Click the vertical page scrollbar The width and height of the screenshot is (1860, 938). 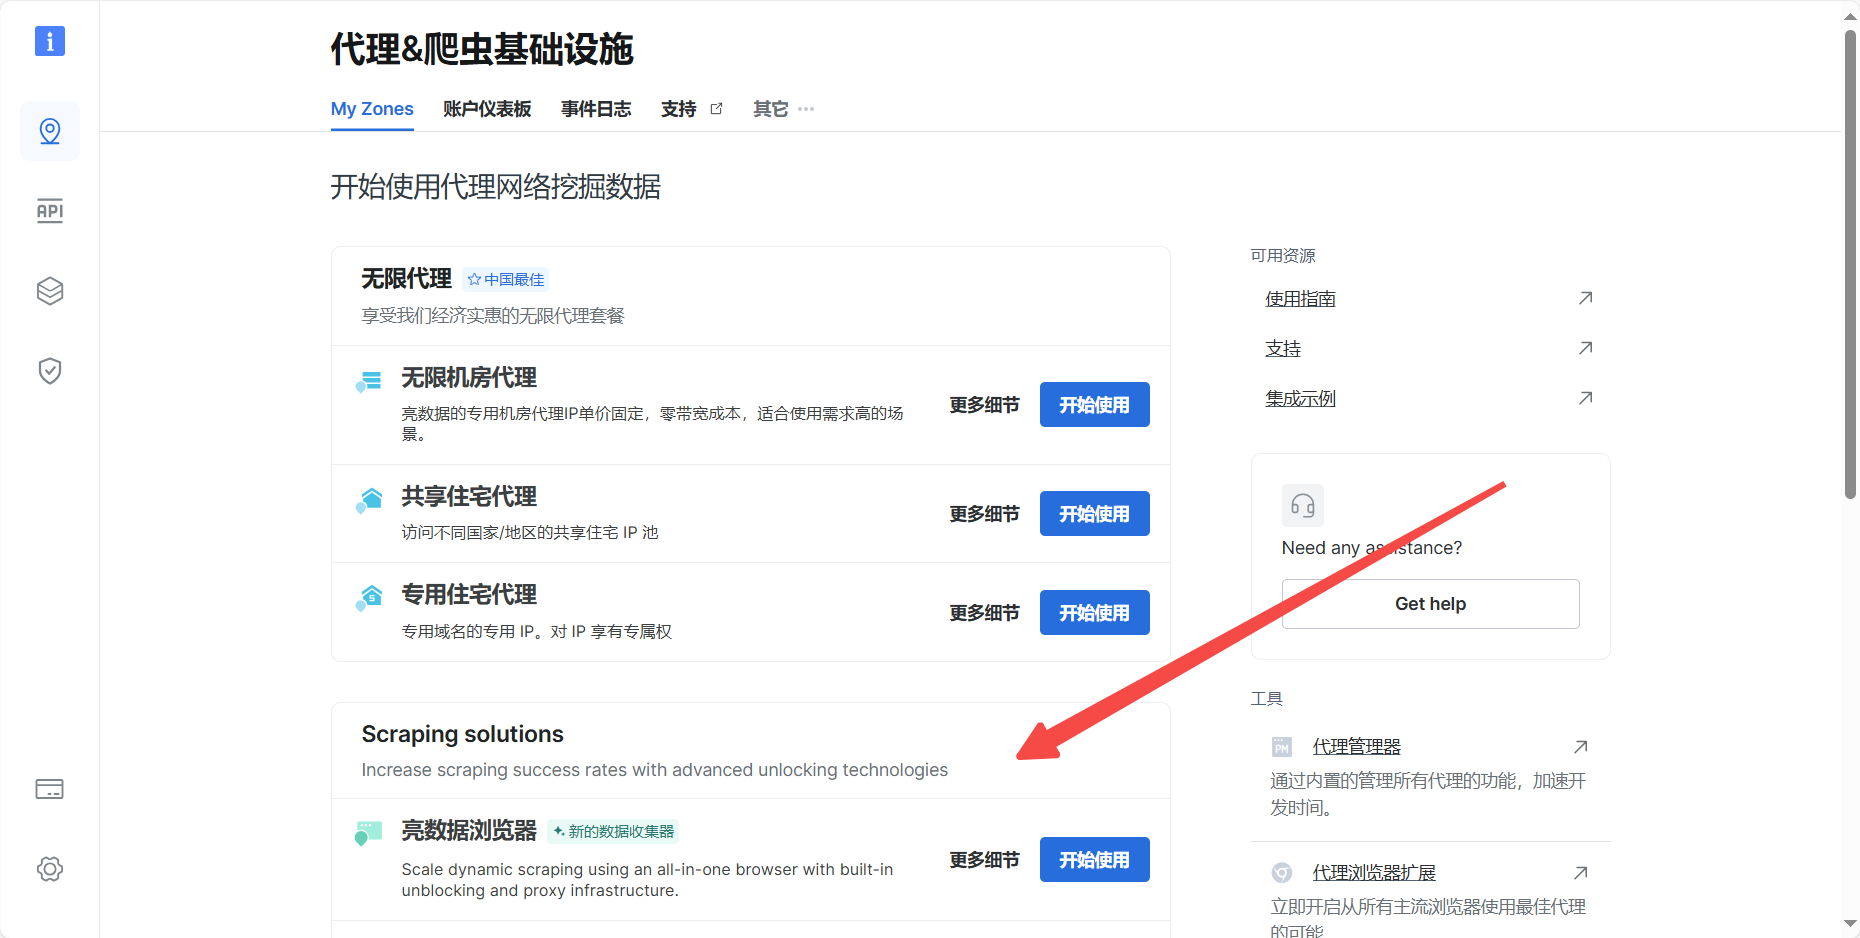(1851, 265)
